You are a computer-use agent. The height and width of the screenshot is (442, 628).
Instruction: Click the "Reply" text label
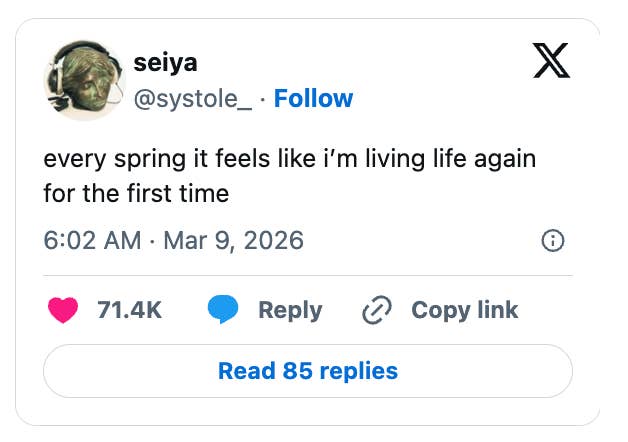290,310
